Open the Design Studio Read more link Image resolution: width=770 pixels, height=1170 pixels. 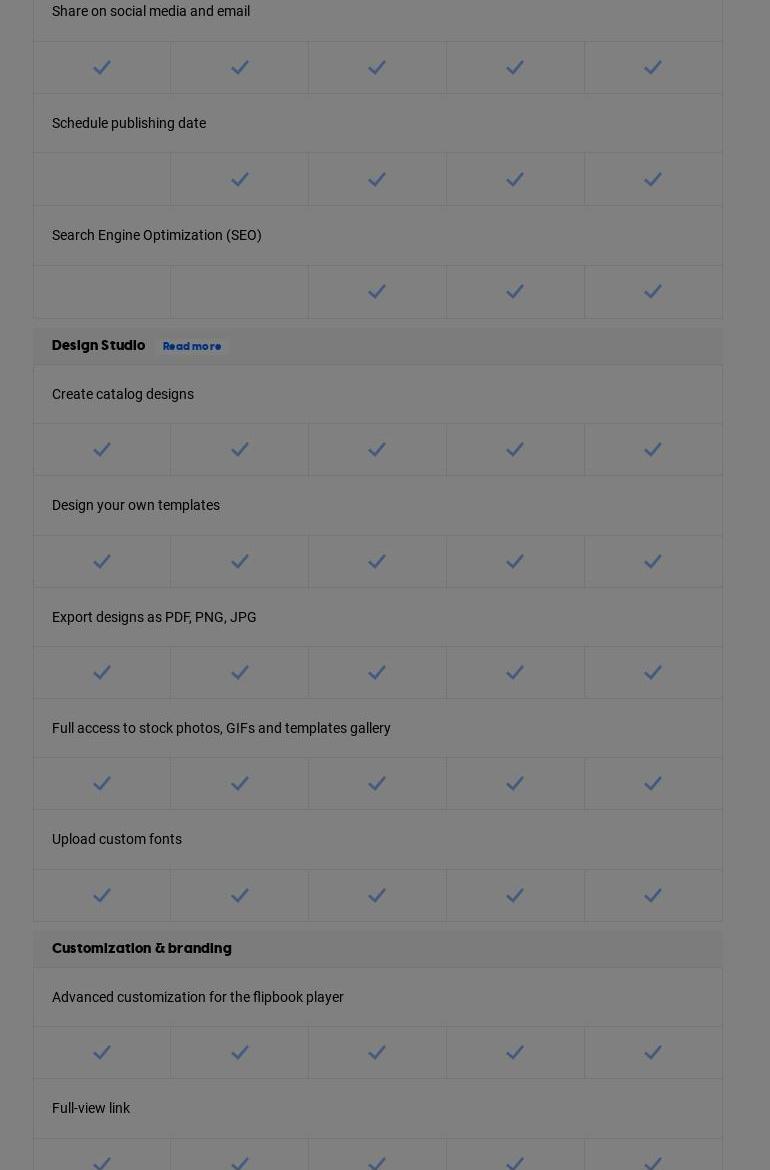[192, 347]
